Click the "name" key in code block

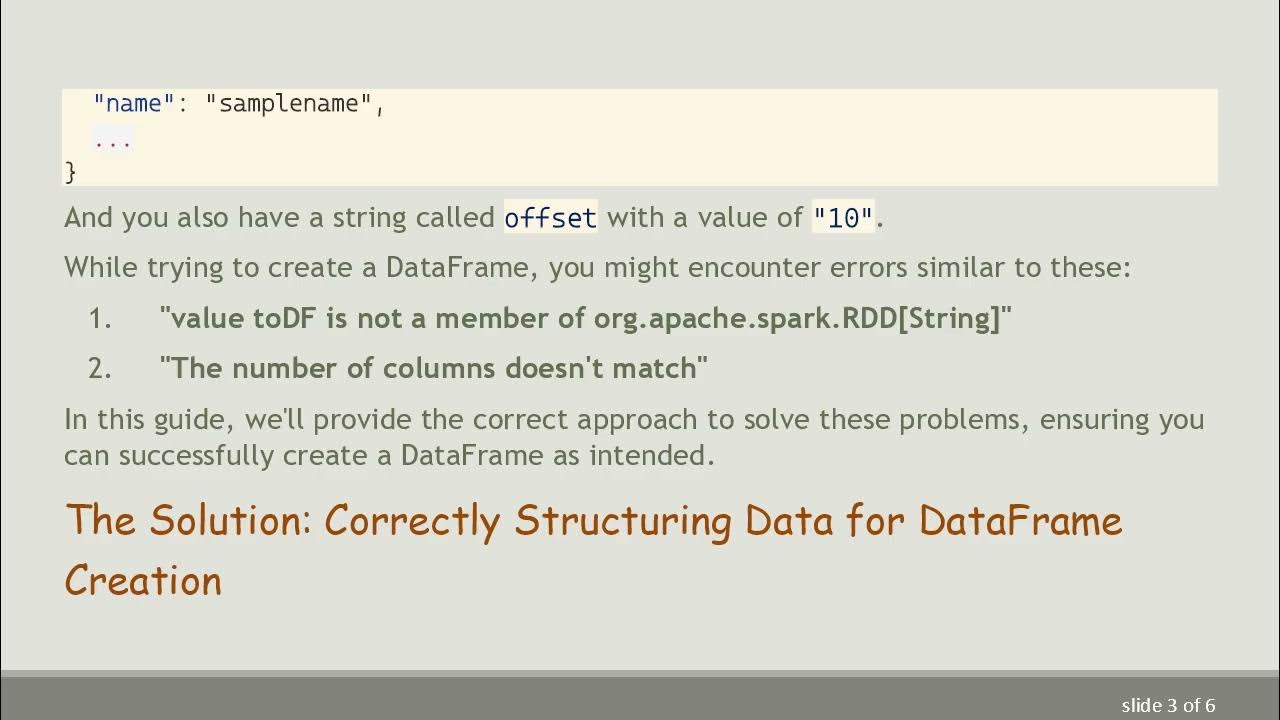(134, 103)
